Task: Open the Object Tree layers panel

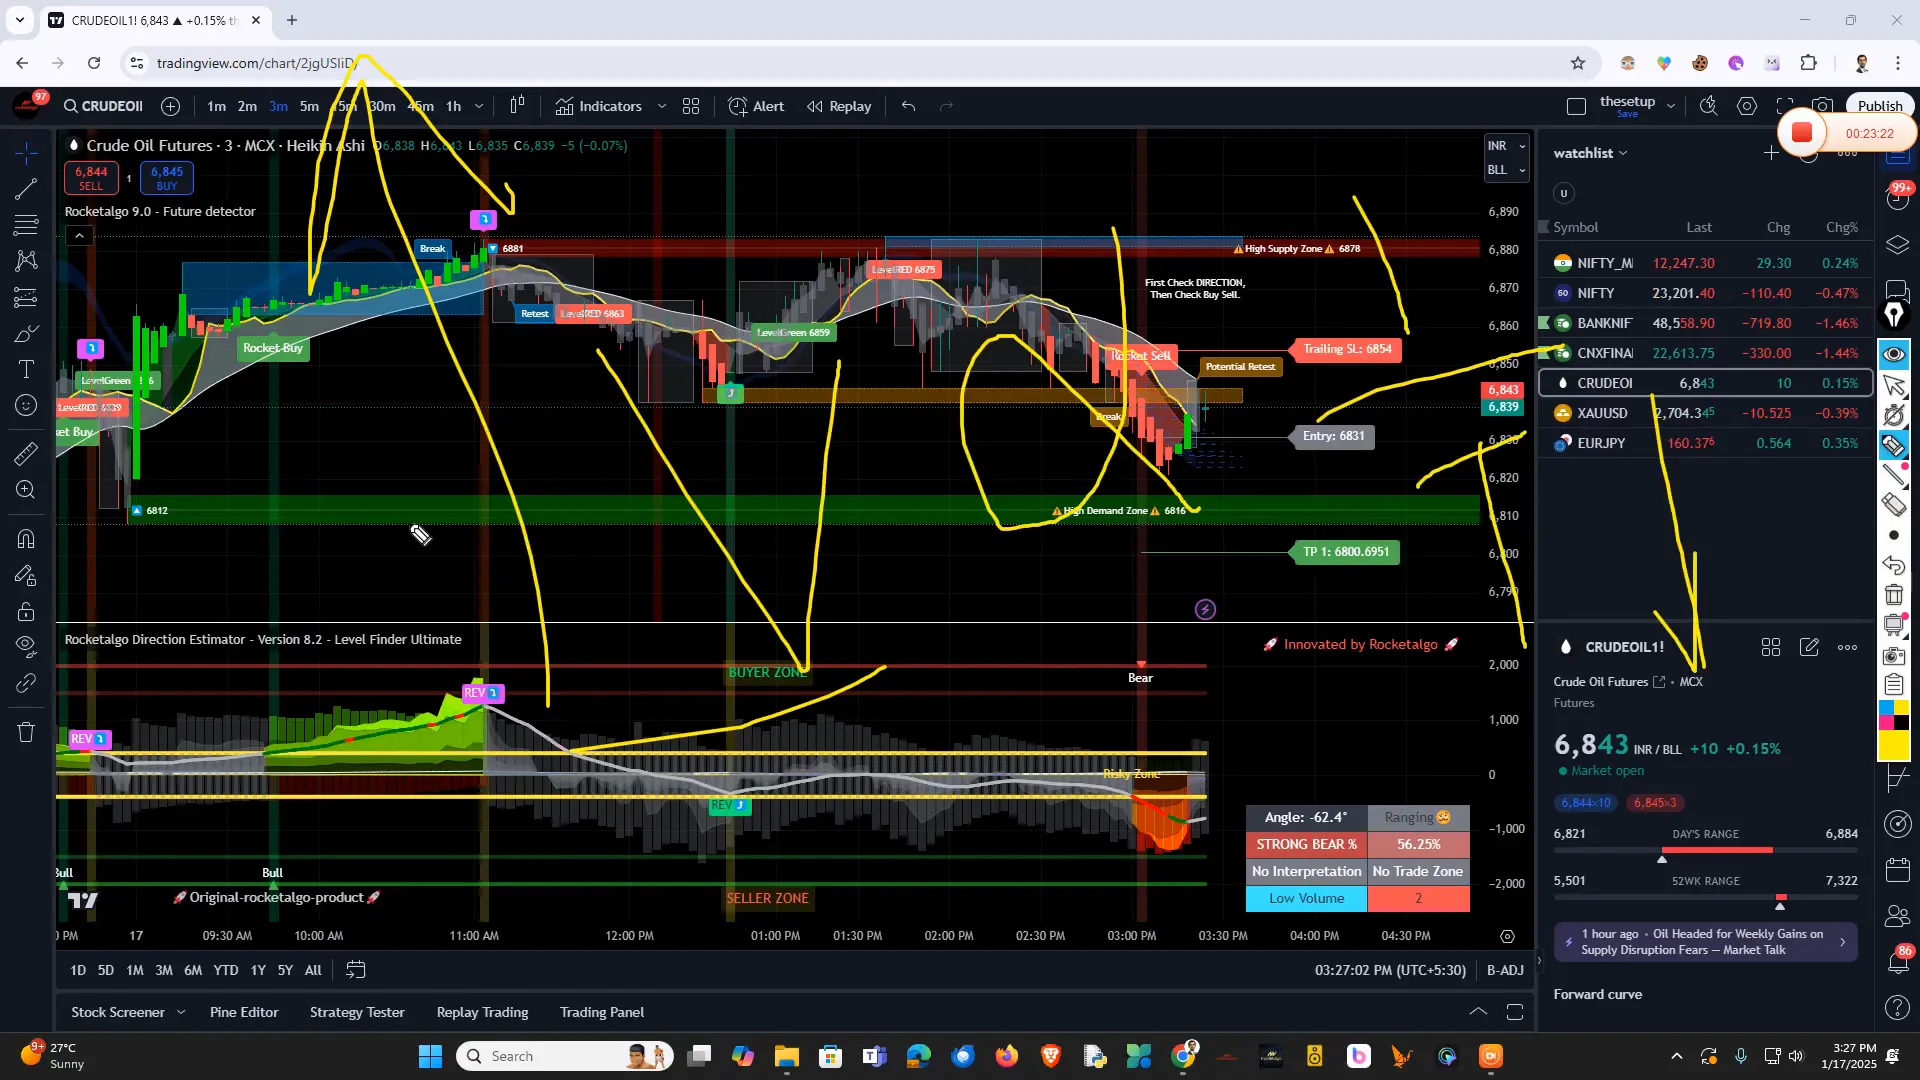Action: point(1895,244)
